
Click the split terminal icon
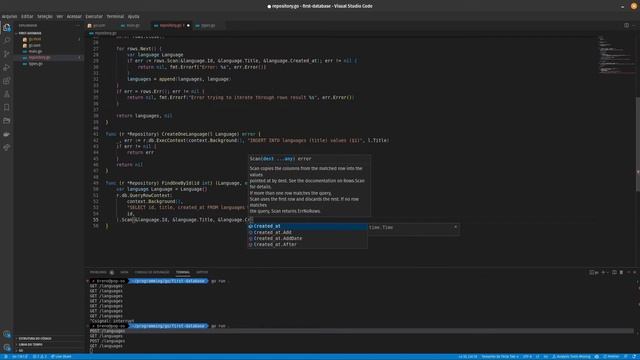614,272
